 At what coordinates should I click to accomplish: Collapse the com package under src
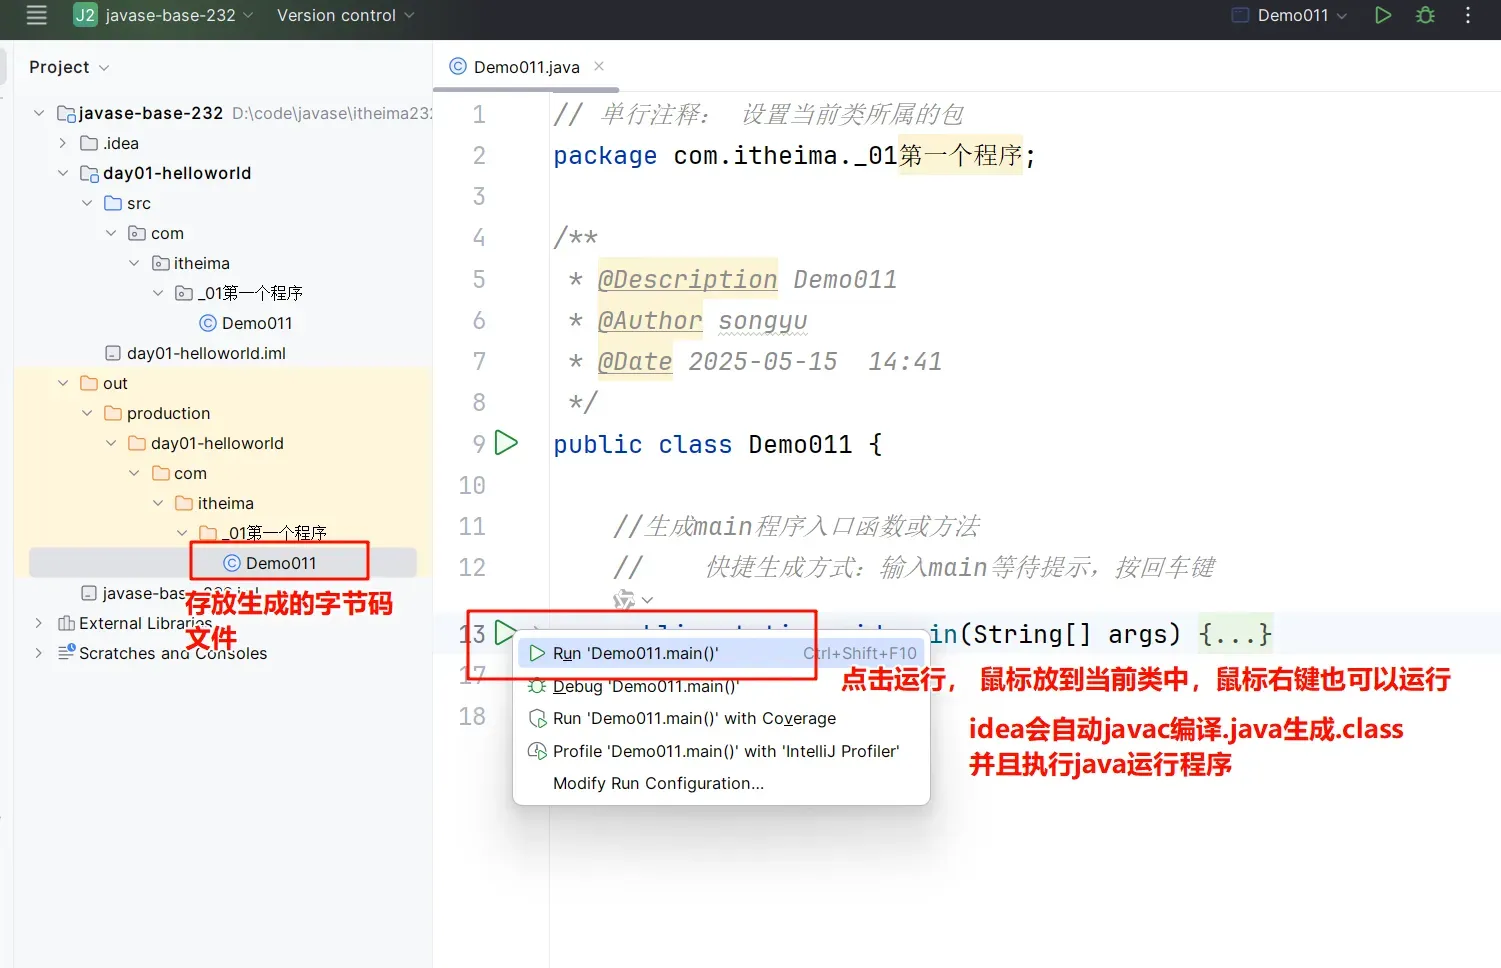(111, 233)
